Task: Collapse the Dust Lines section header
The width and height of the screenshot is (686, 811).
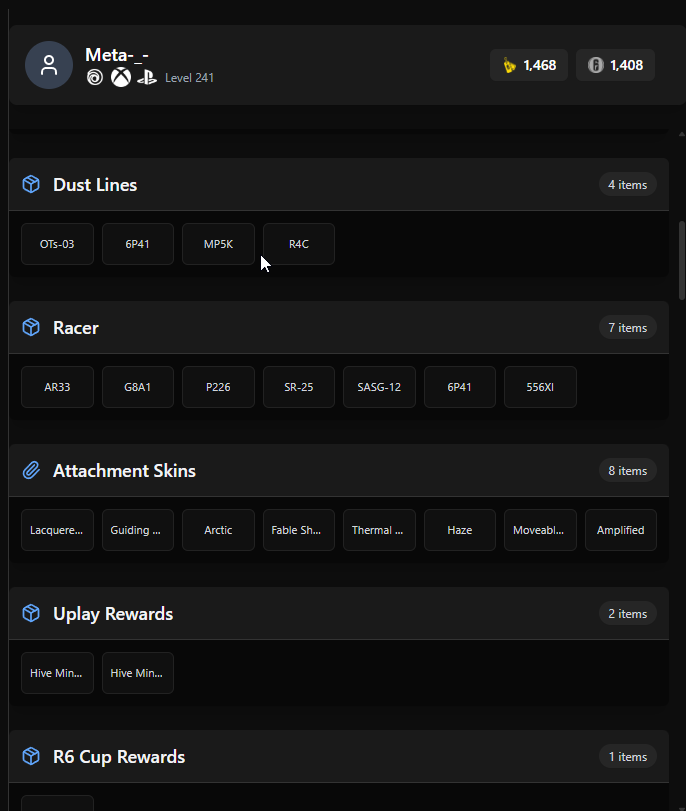Action: (x=339, y=185)
